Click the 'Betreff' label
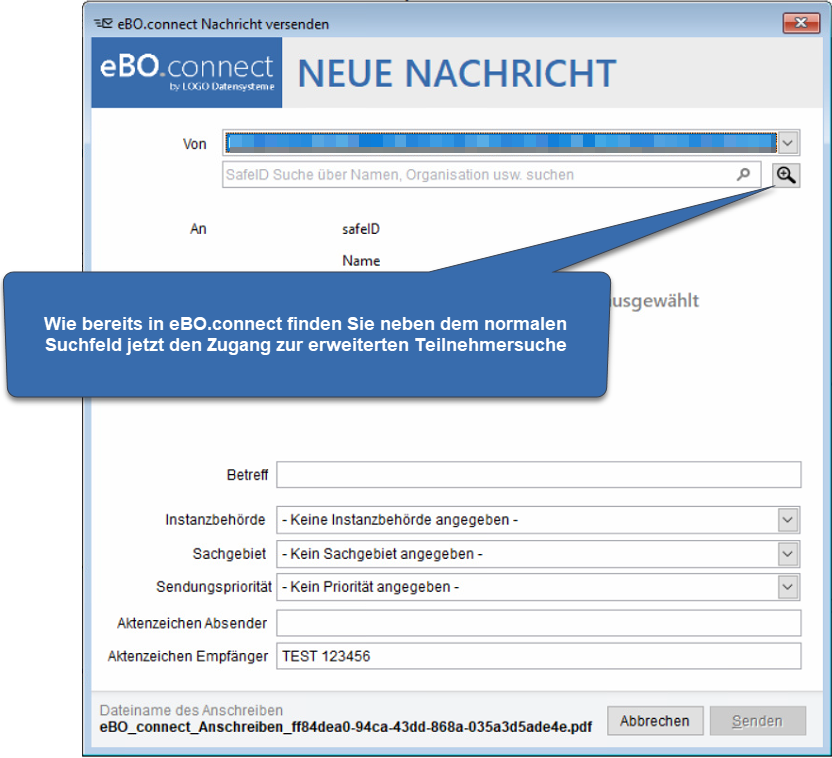The image size is (832, 758). pyautogui.click(x=247, y=475)
